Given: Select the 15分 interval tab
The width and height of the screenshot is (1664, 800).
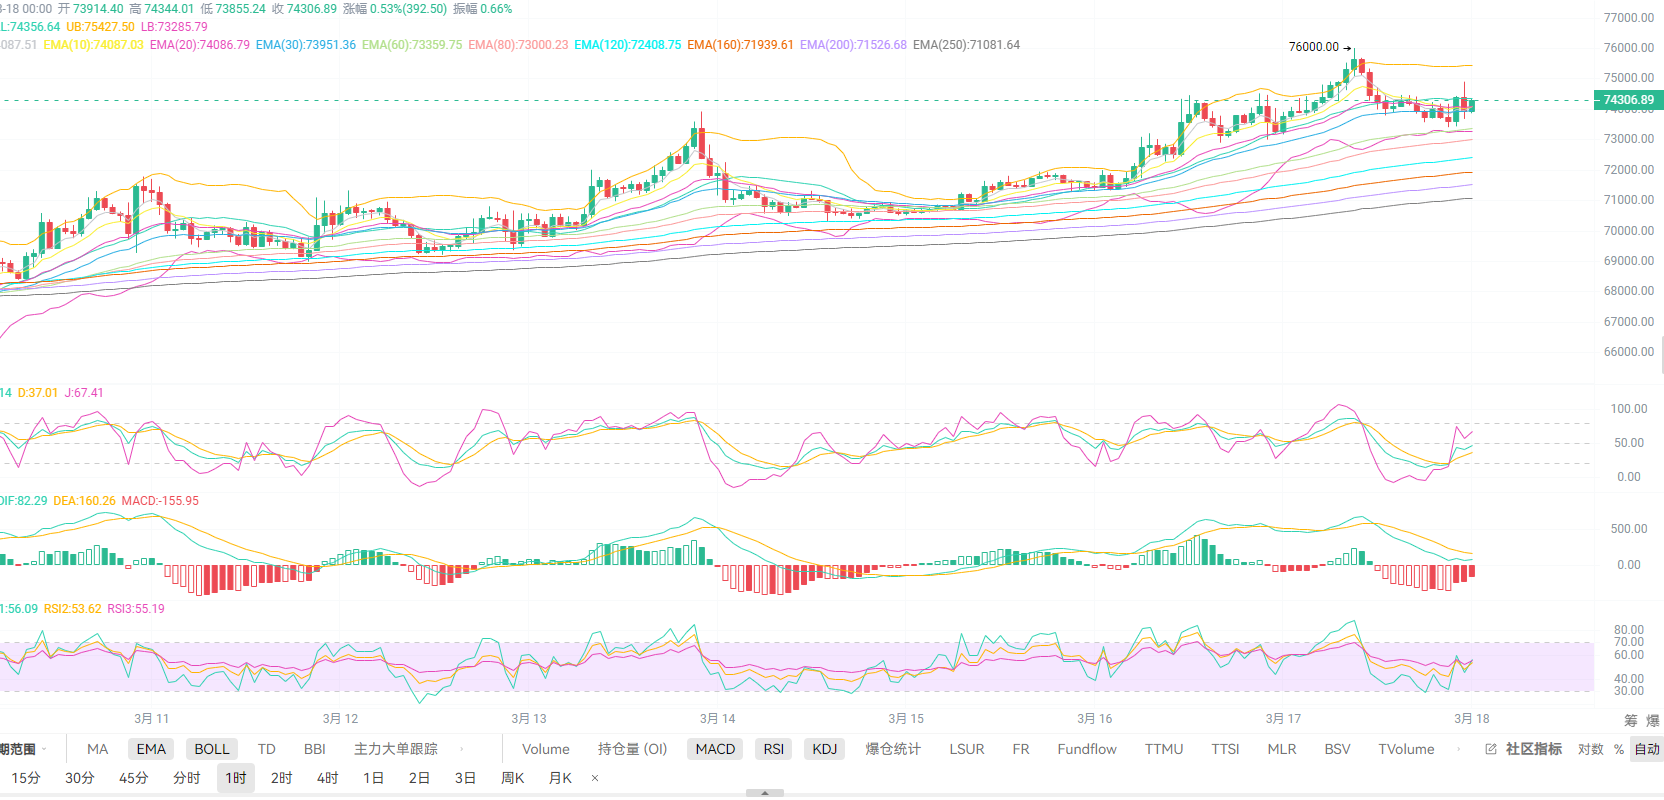Looking at the screenshot, I should pyautogui.click(x=26, y=778).
